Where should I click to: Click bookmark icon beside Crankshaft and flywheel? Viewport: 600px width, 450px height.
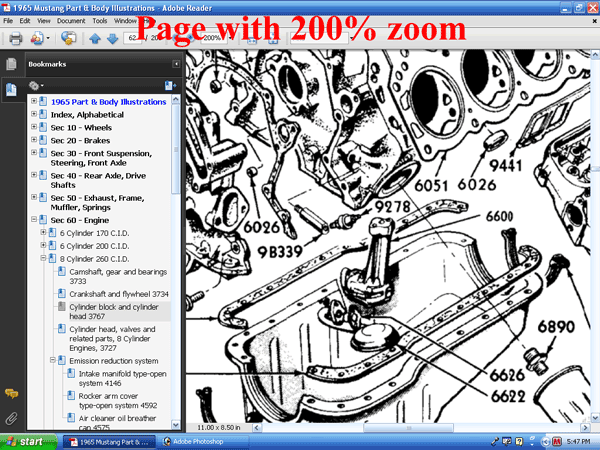(x=62, y=293)
